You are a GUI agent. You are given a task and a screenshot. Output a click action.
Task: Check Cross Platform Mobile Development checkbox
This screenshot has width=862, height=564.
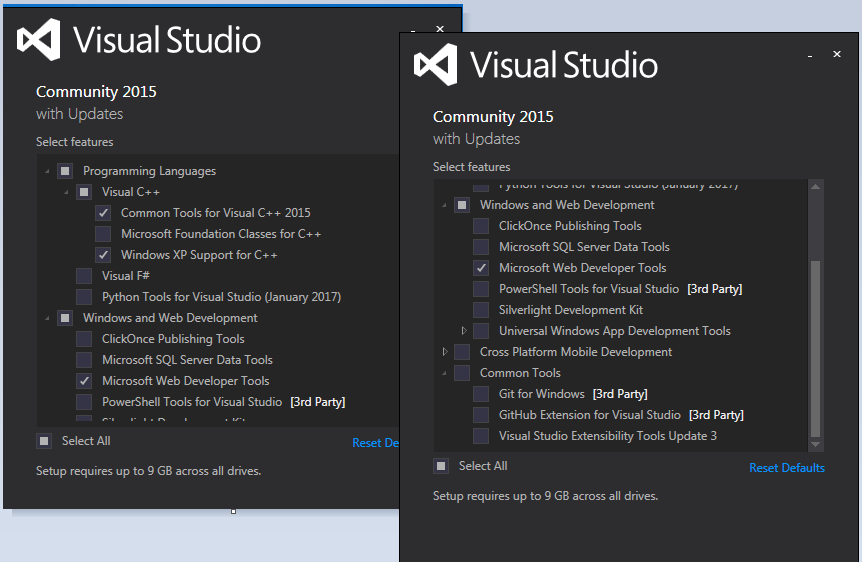(462, 352)
